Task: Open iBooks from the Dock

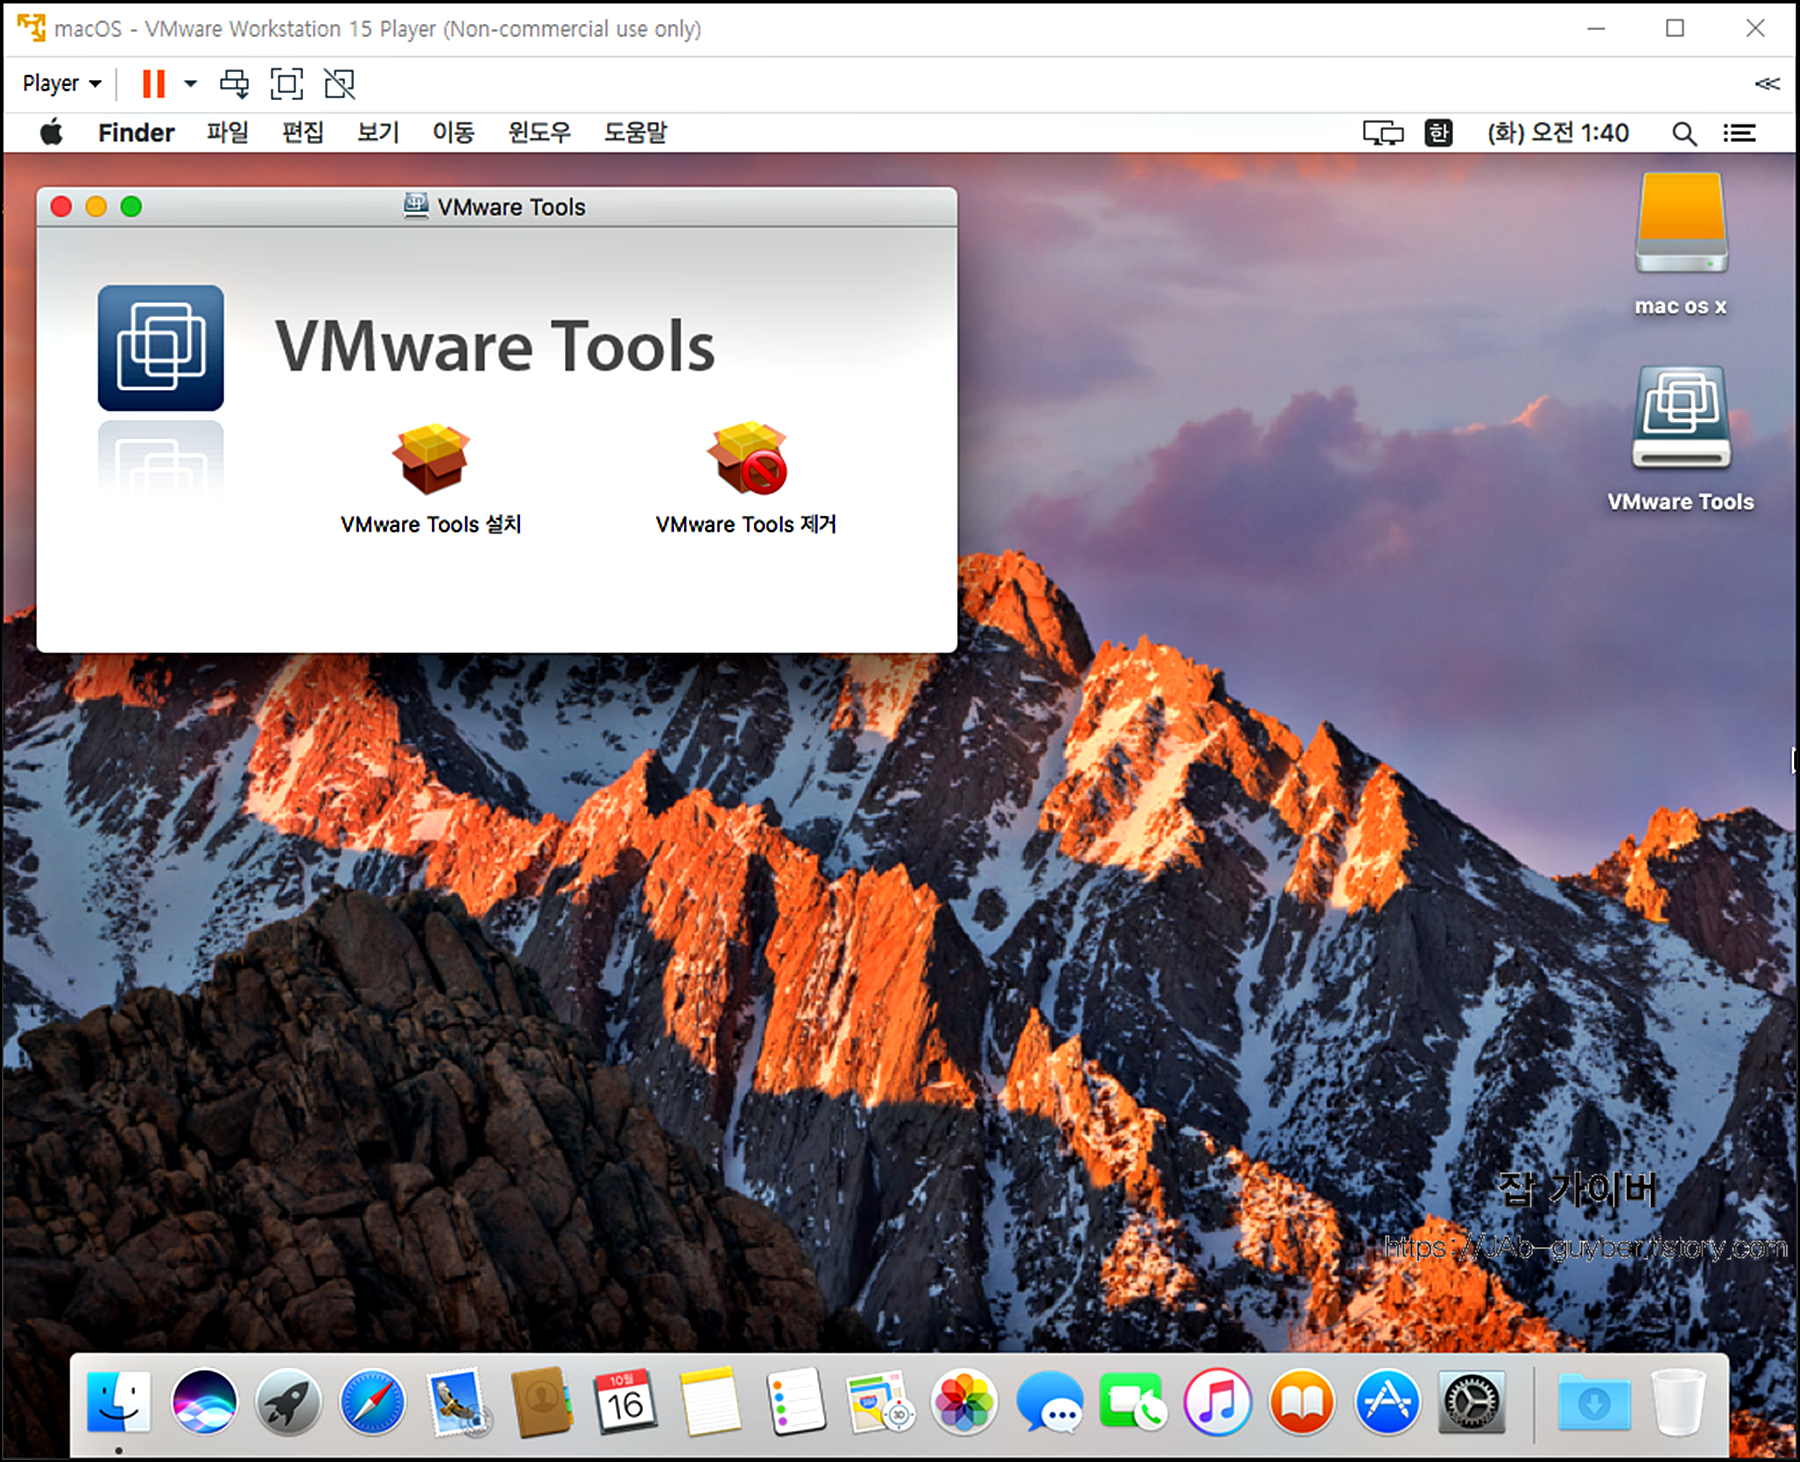Action: pyautogui.click(x=1302, y=1402)
